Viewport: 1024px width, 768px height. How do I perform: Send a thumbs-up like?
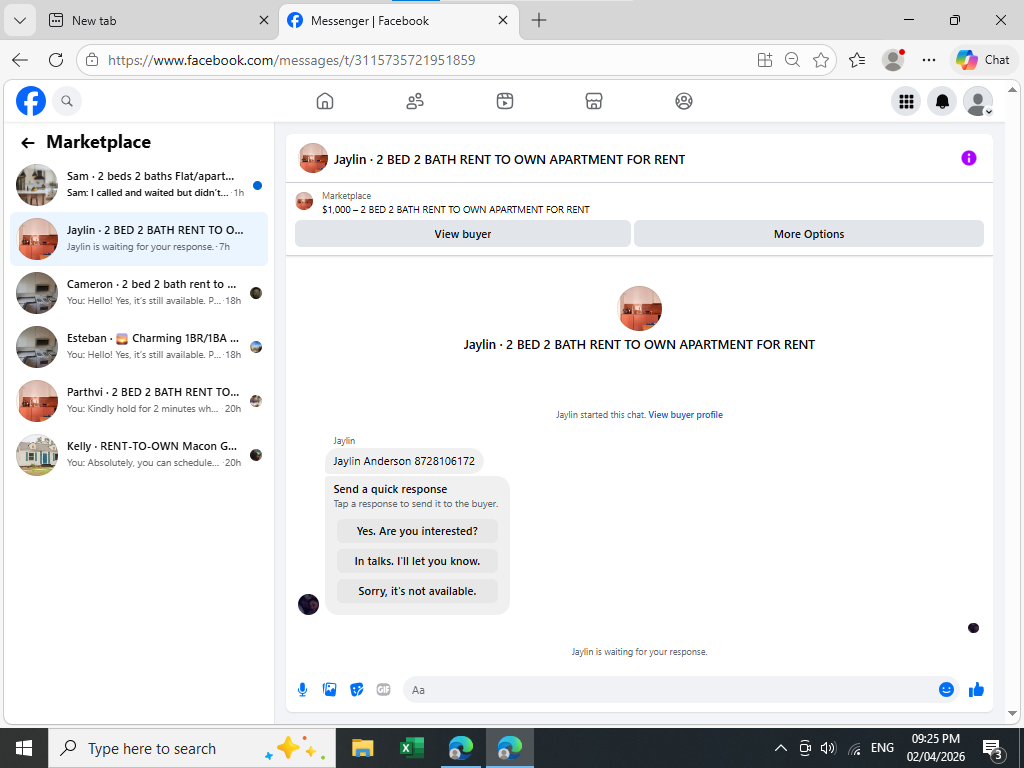(976, 690)
